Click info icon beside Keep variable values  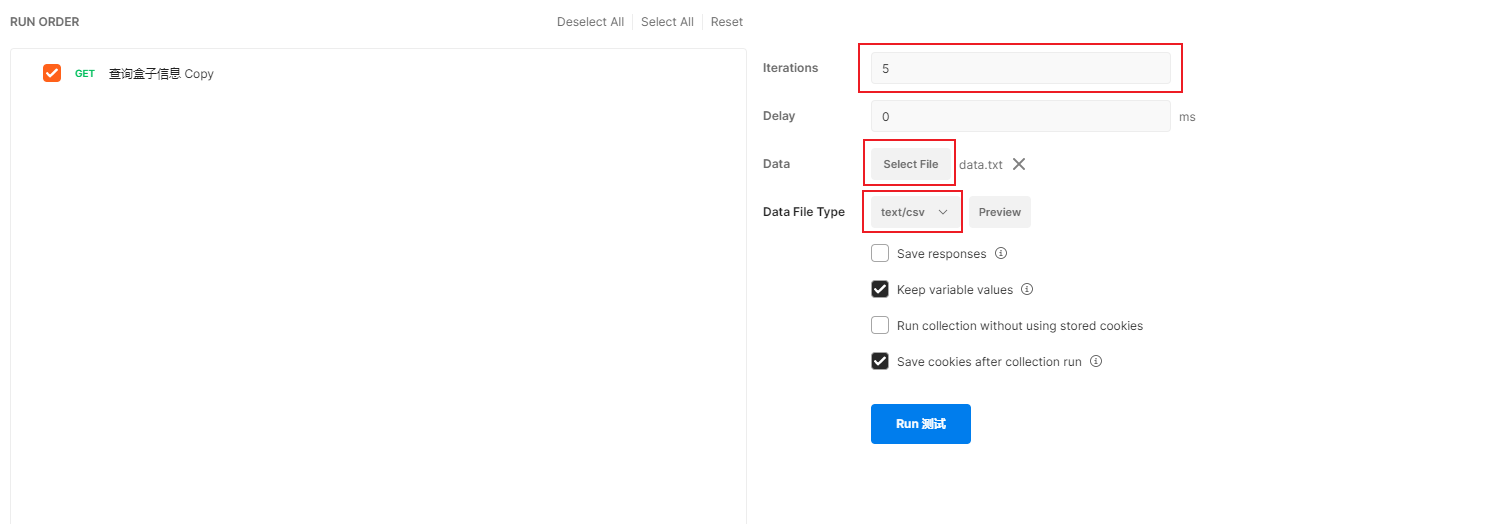coord(1027,290)
